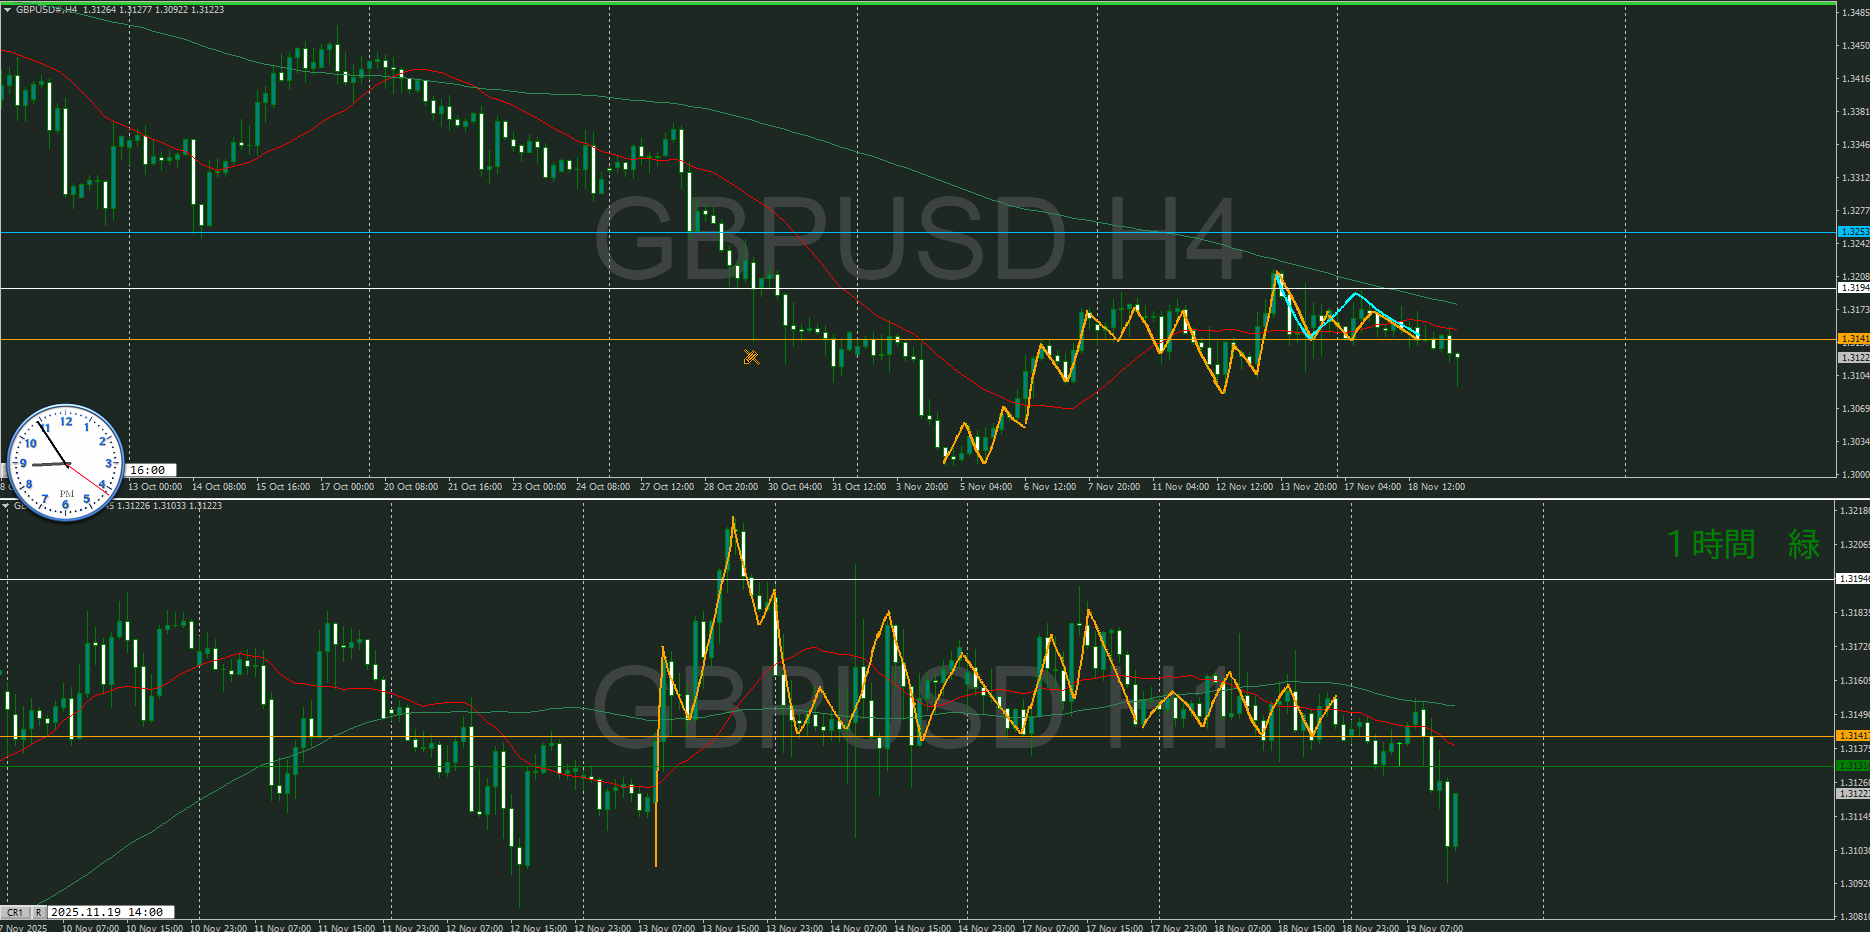1870x932 pixels.
Task: Click the white 1.3194 price tag on the H1 chart
Action: point(1854,579)
